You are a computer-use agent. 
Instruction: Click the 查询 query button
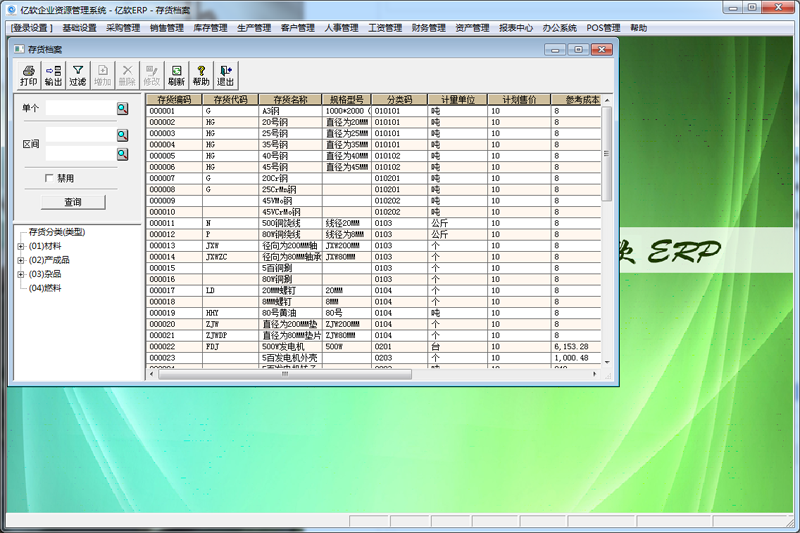tap(73, 202)
